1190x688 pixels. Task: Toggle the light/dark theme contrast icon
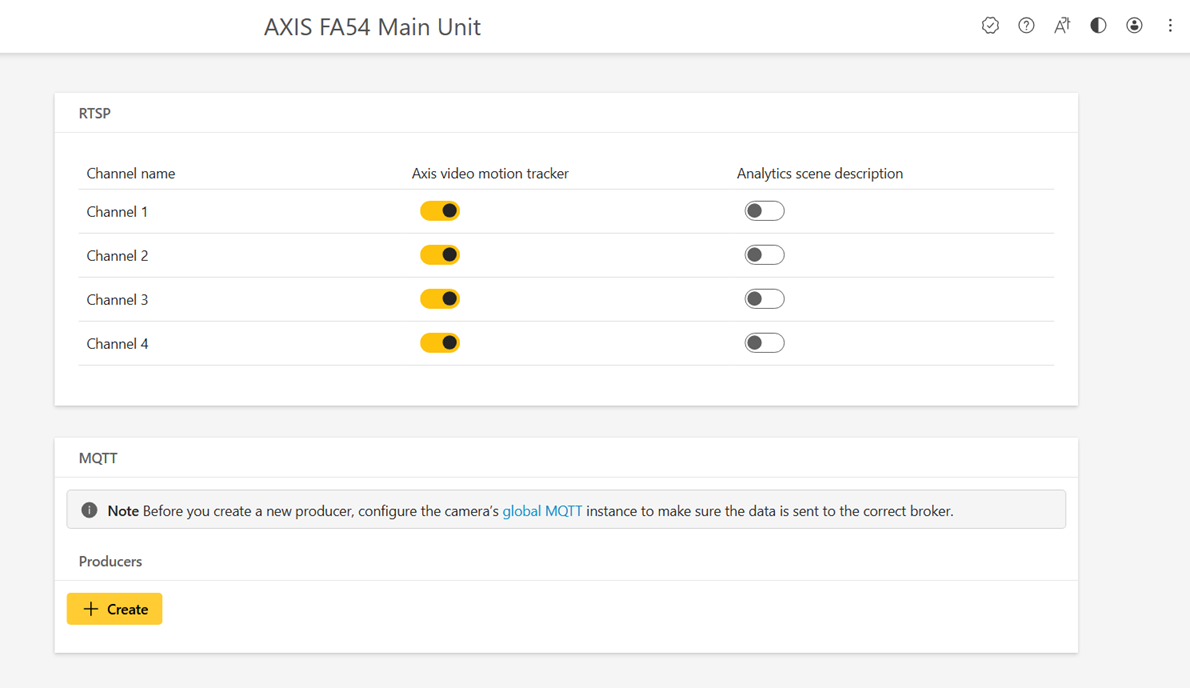point(1098,26)
